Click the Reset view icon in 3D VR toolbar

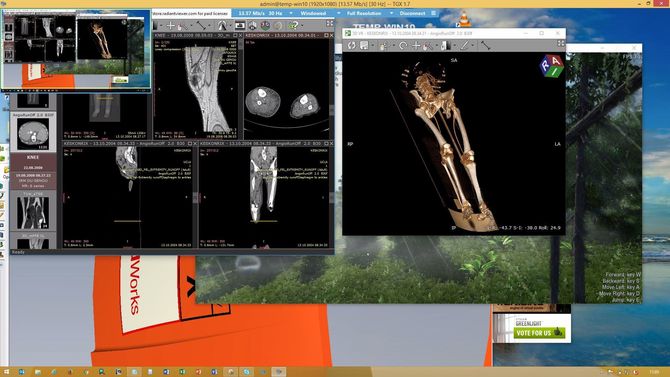[352, 45]
